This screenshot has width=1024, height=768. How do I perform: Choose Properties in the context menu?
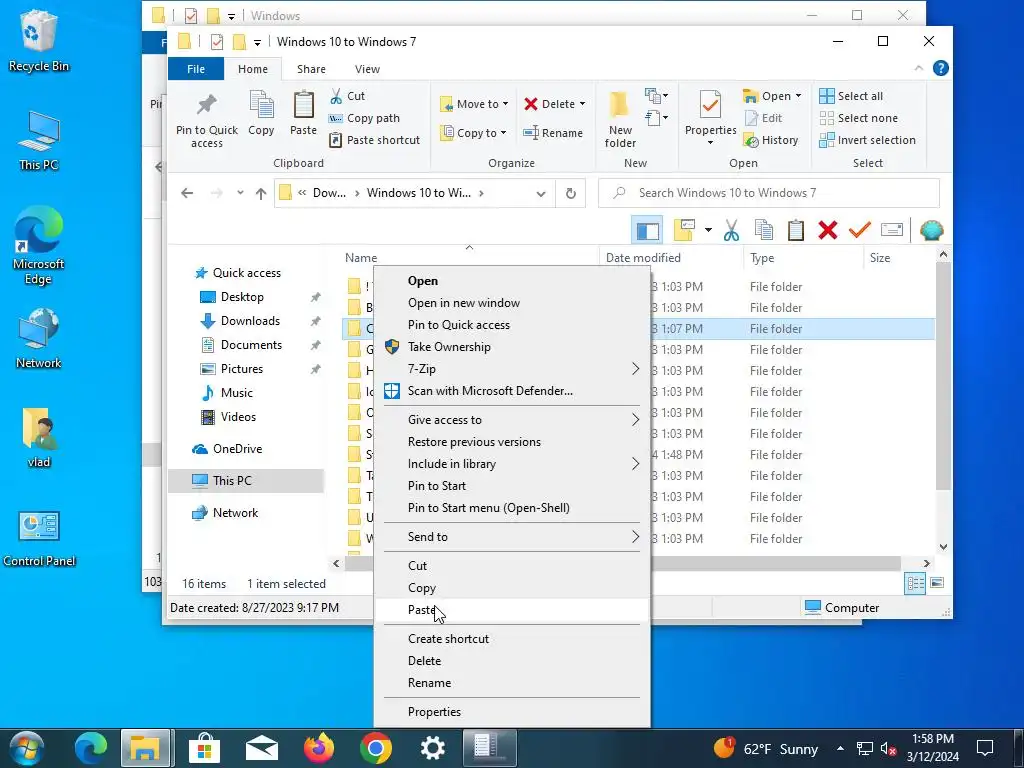512,712
